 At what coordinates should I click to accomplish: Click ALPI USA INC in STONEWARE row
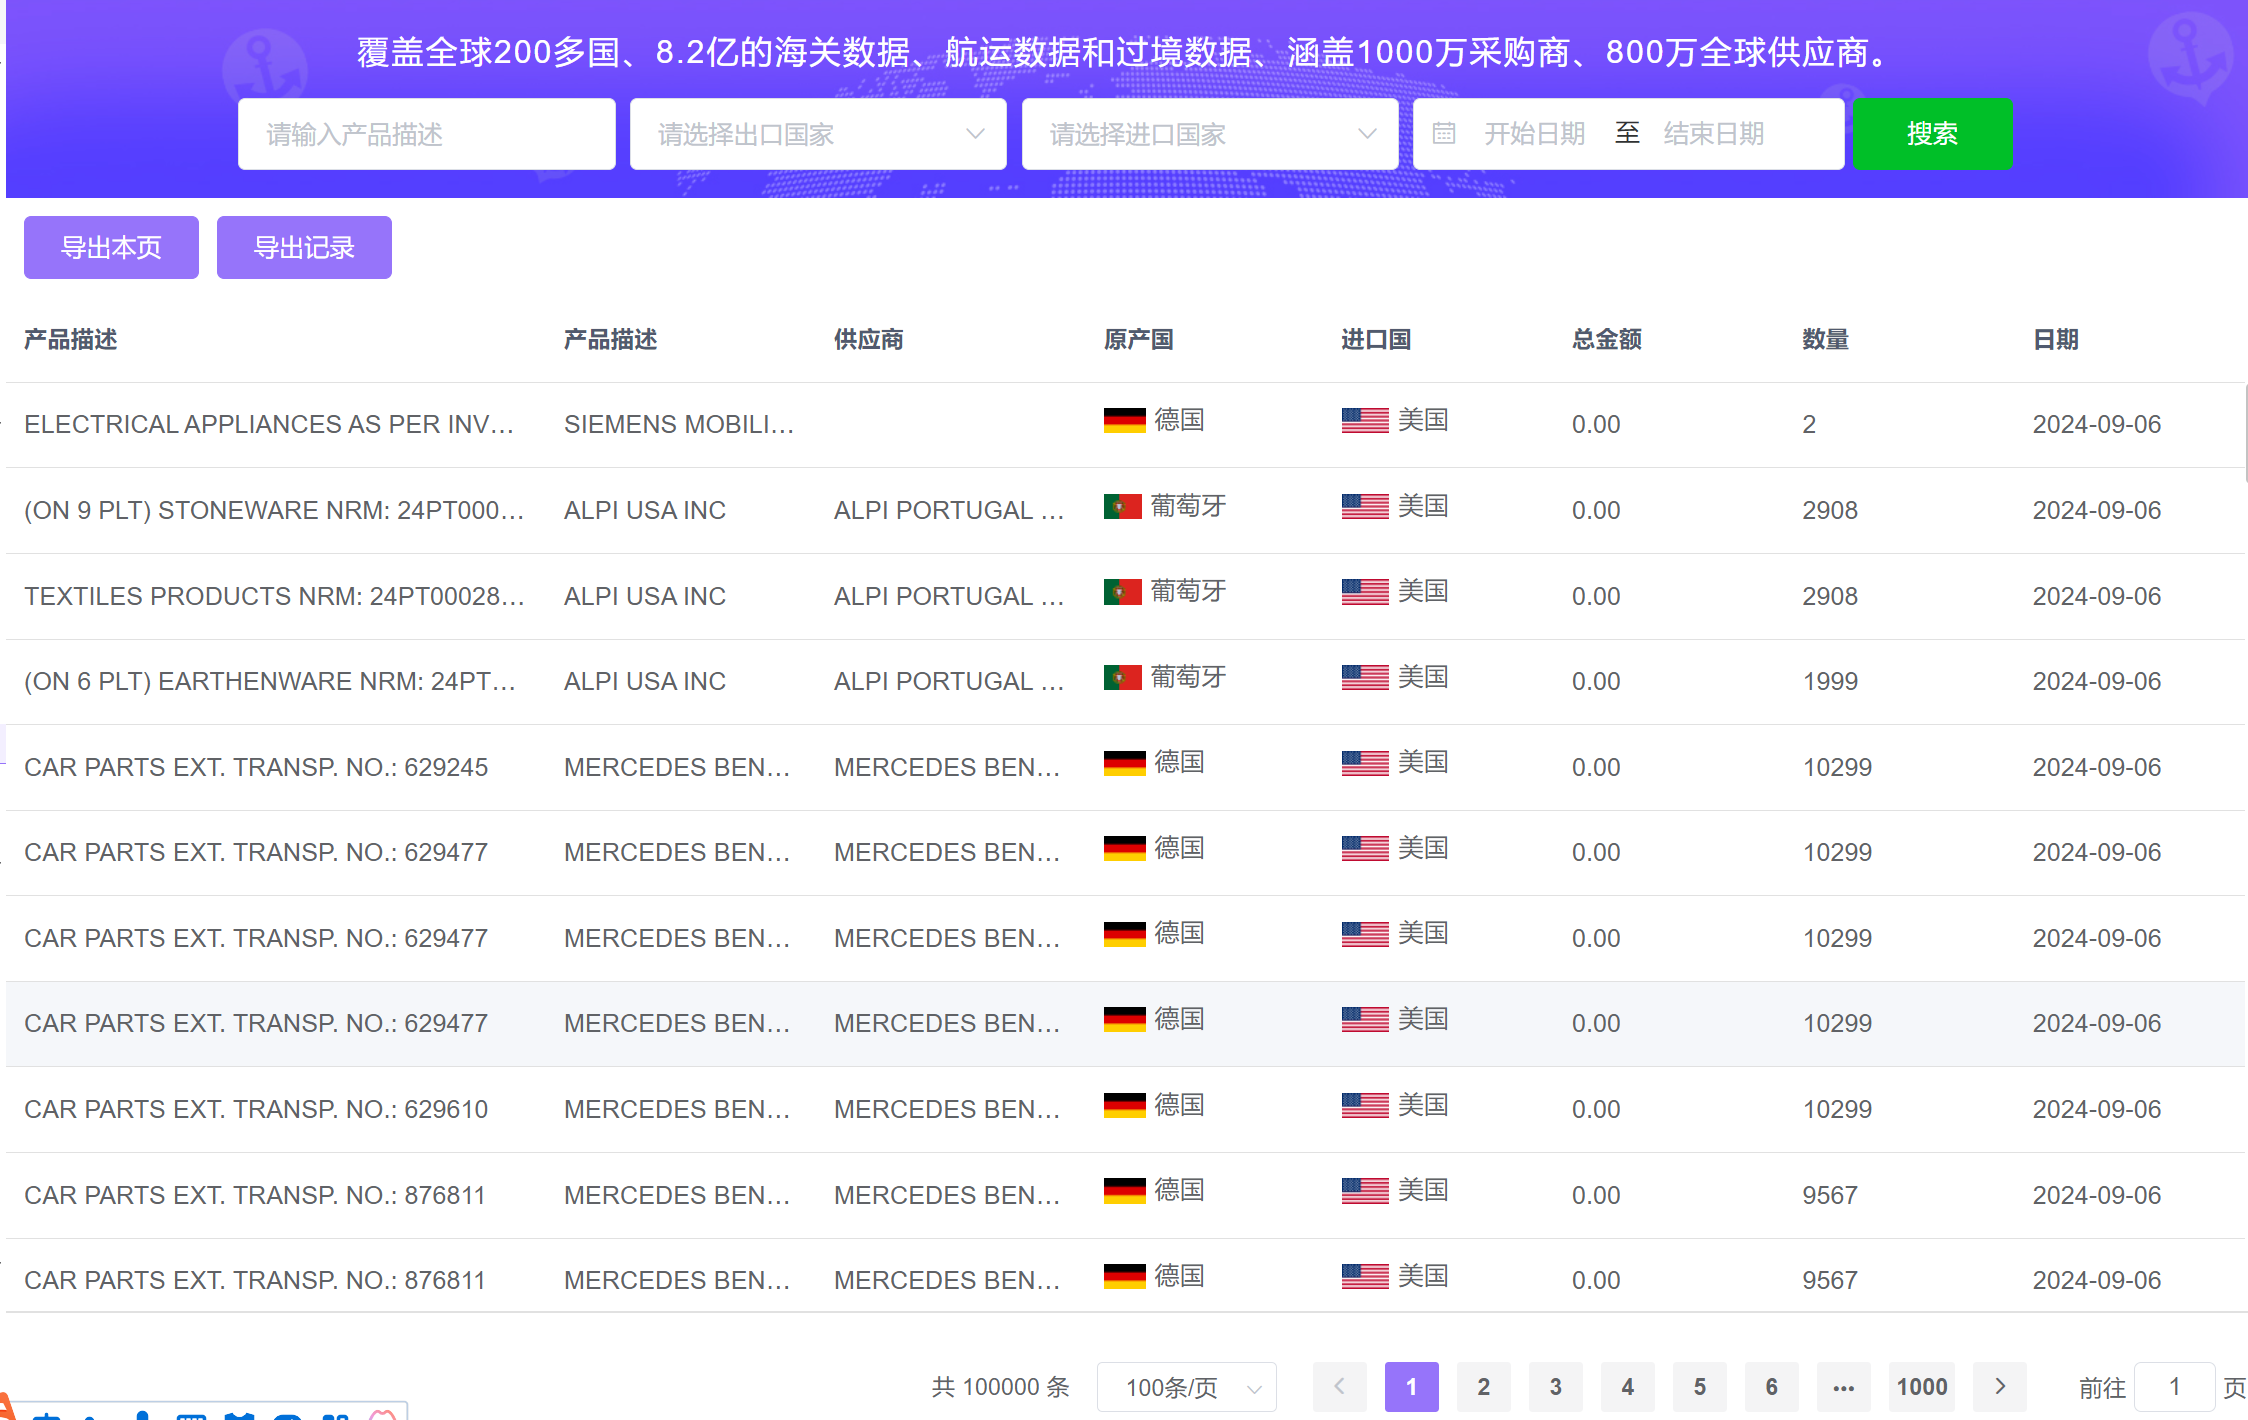(645, 510)
